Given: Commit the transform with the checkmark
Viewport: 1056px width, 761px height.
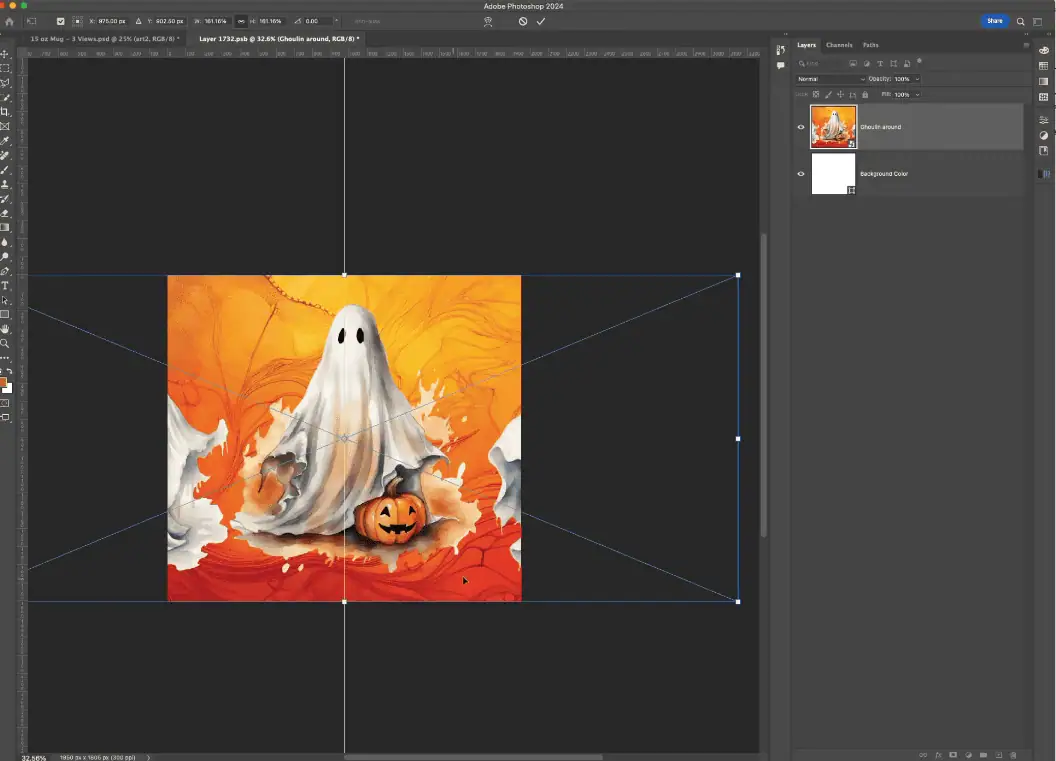Looking at the screenshot, I should coord(541,21).
